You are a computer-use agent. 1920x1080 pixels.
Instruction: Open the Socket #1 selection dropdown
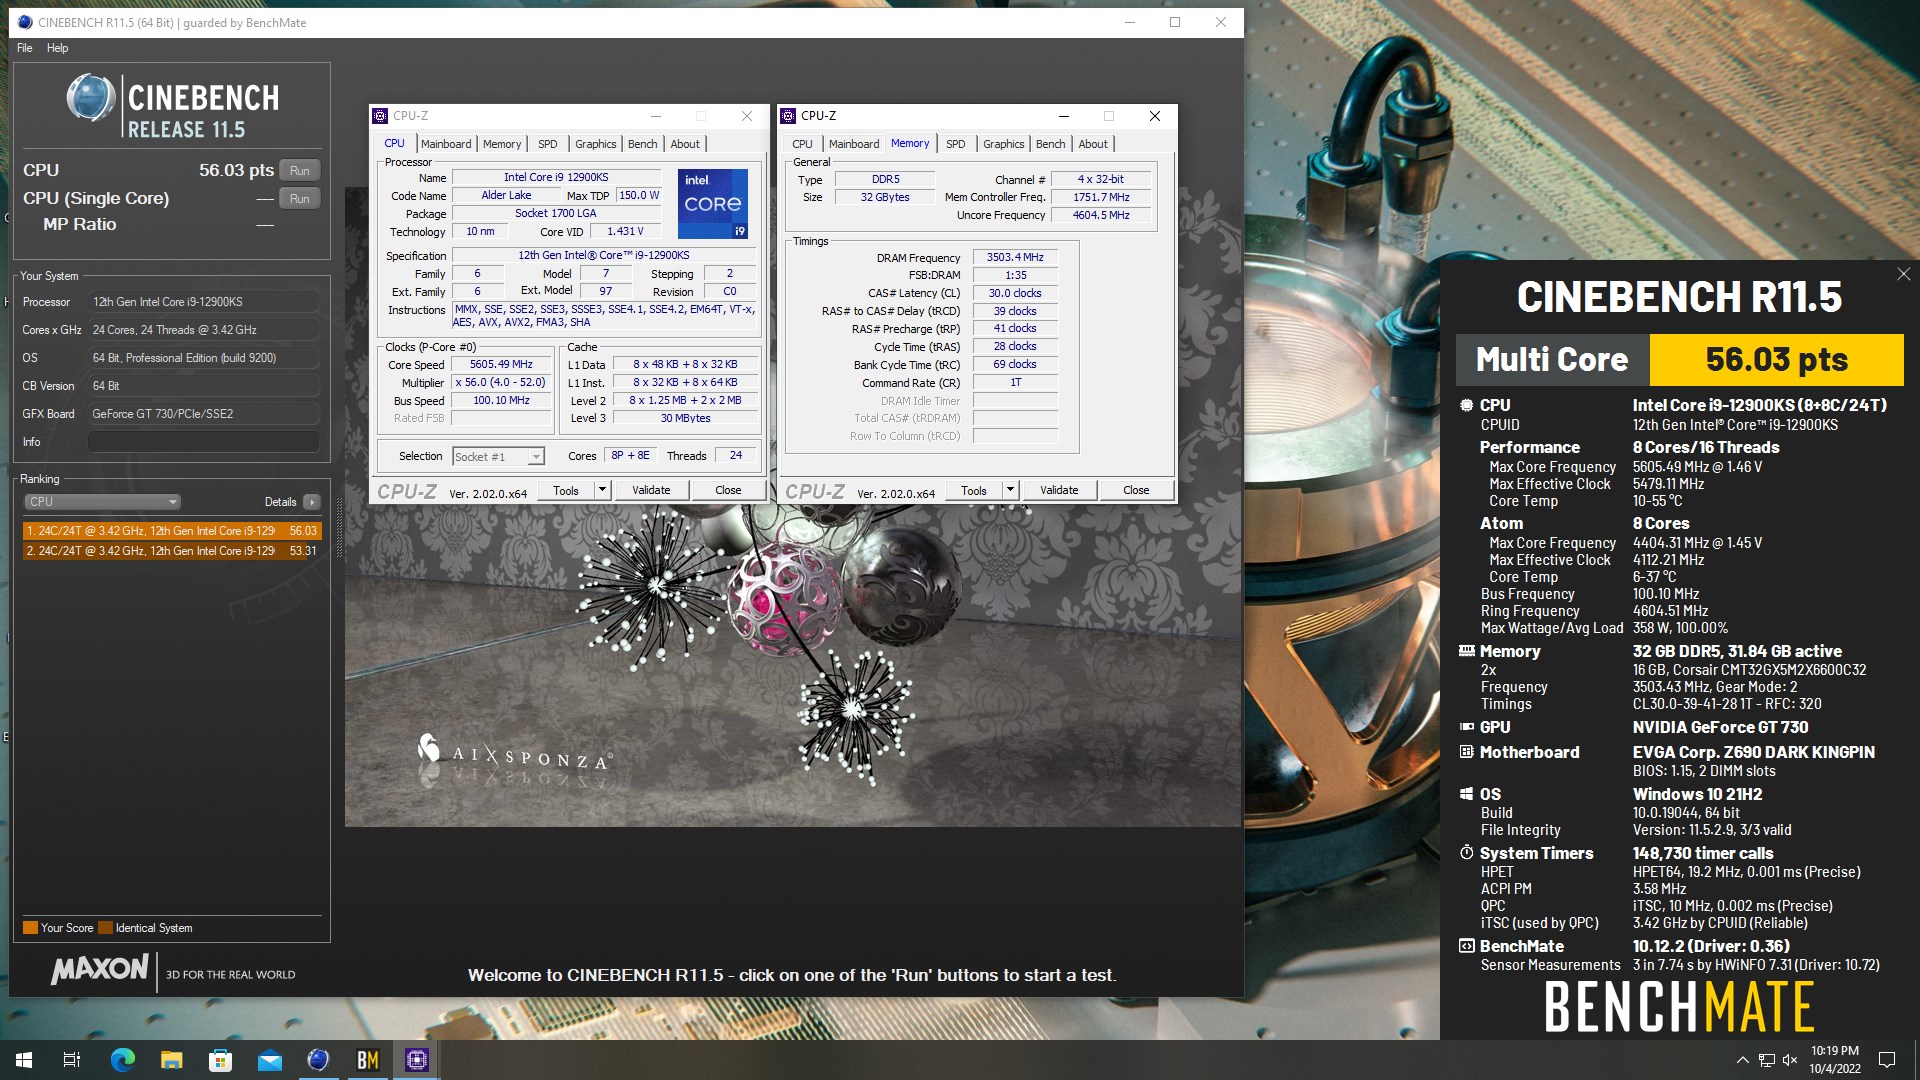tap(498, 457)
